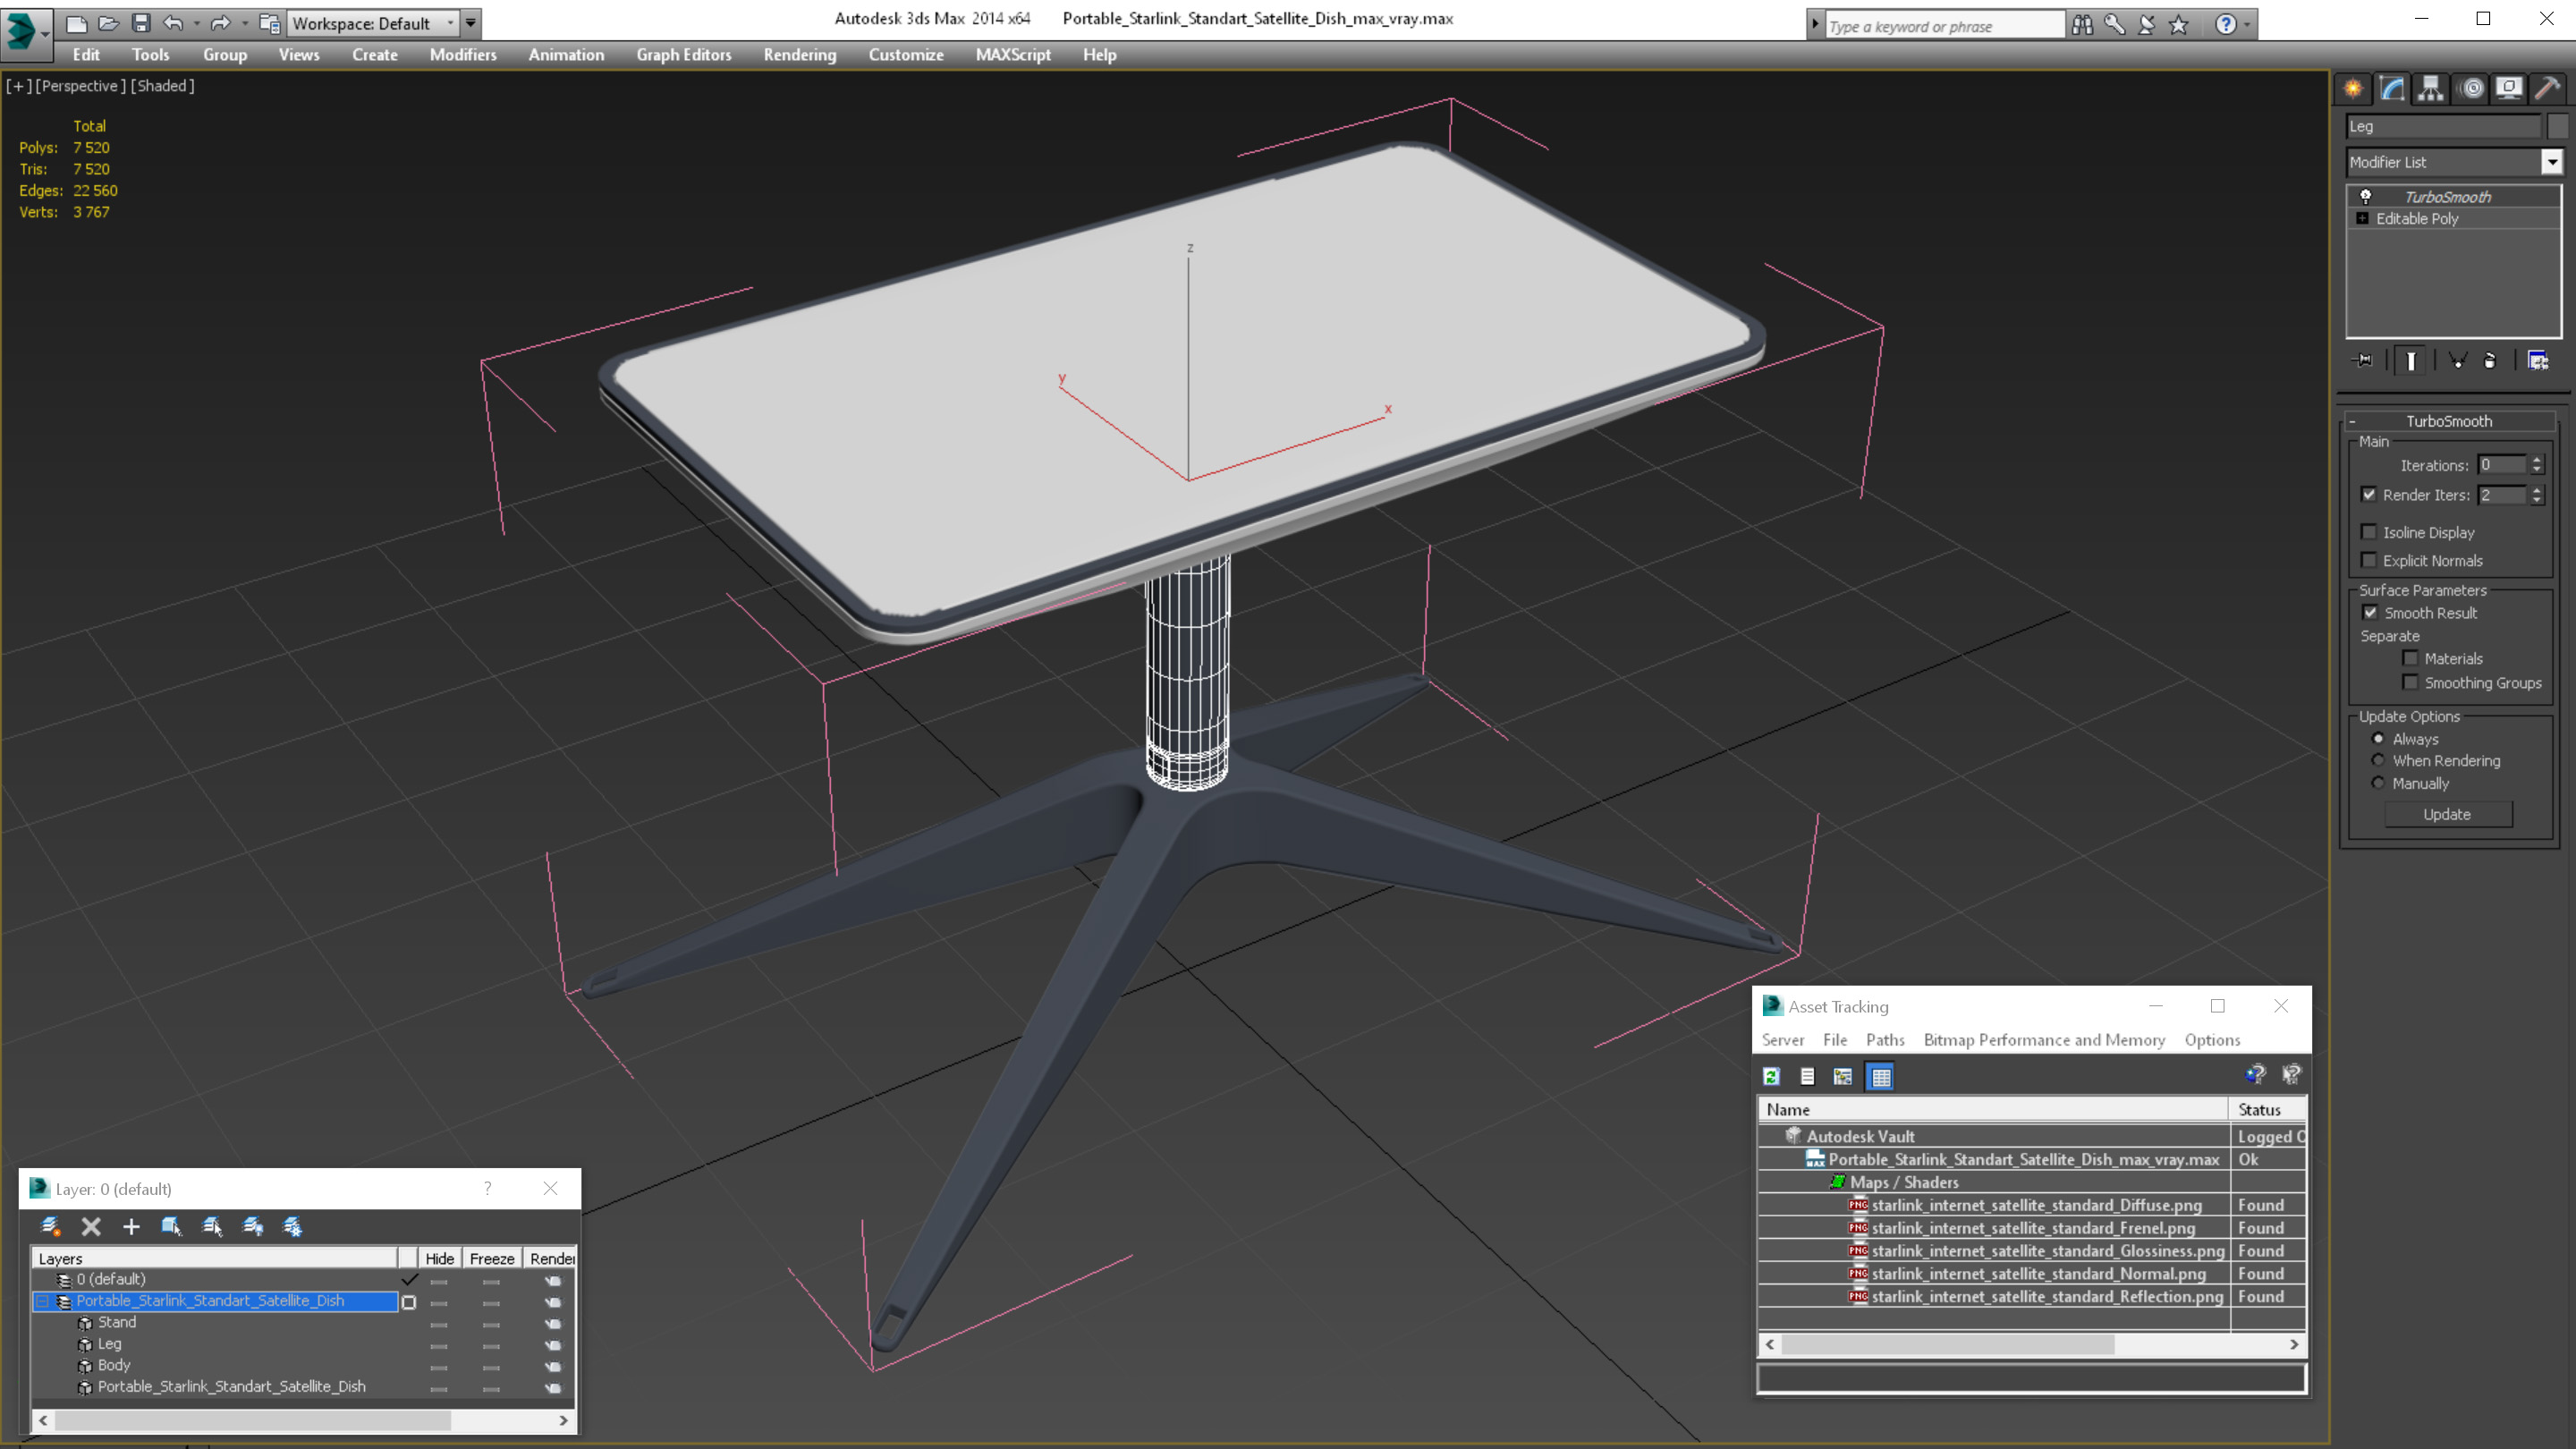Image resolution: width=2576 pixels, height=1449 pixels.
Task: Click Make Unique icon below modifier stack
Action: 2457,361
